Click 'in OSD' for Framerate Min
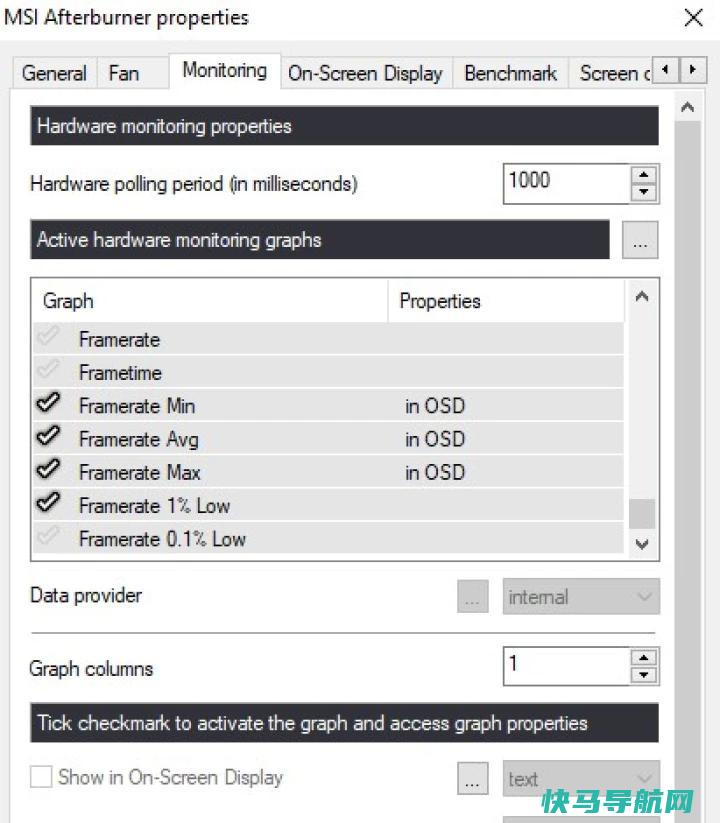This screenshot has height=823, width=720. [435, 406]
